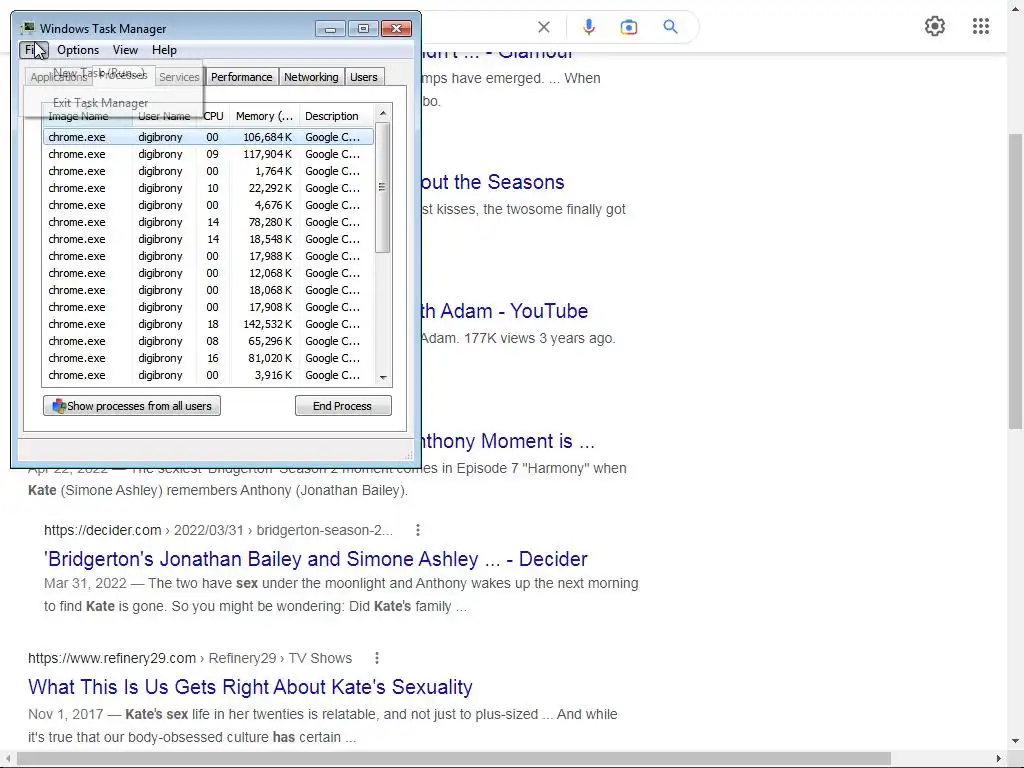The width and height of the screenshot is (1024, 768).
Task: Open the search result ending in out the Seasons
Action: [492, 182]
